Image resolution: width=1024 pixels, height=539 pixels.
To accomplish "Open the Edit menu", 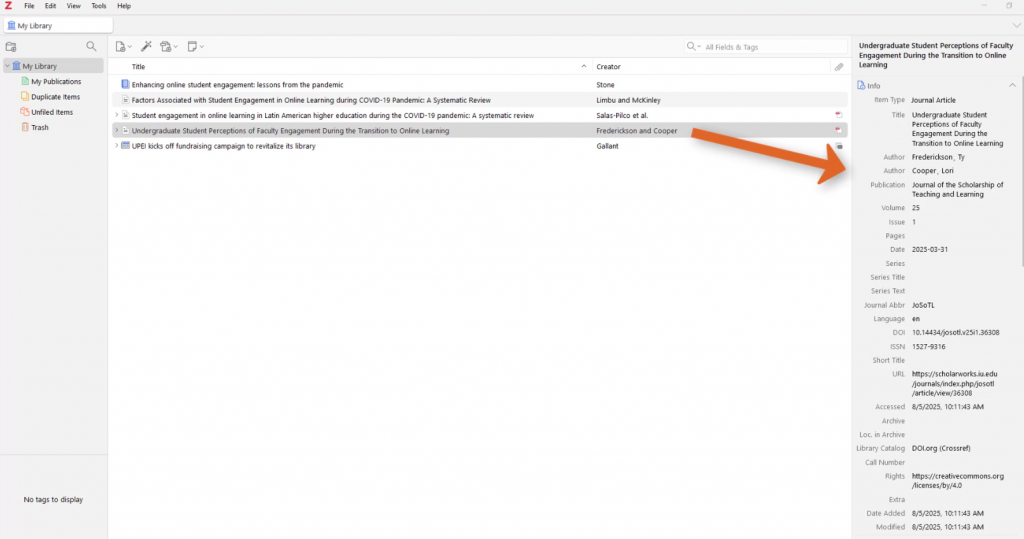I will pyautogui.click(x=50, y=6).
